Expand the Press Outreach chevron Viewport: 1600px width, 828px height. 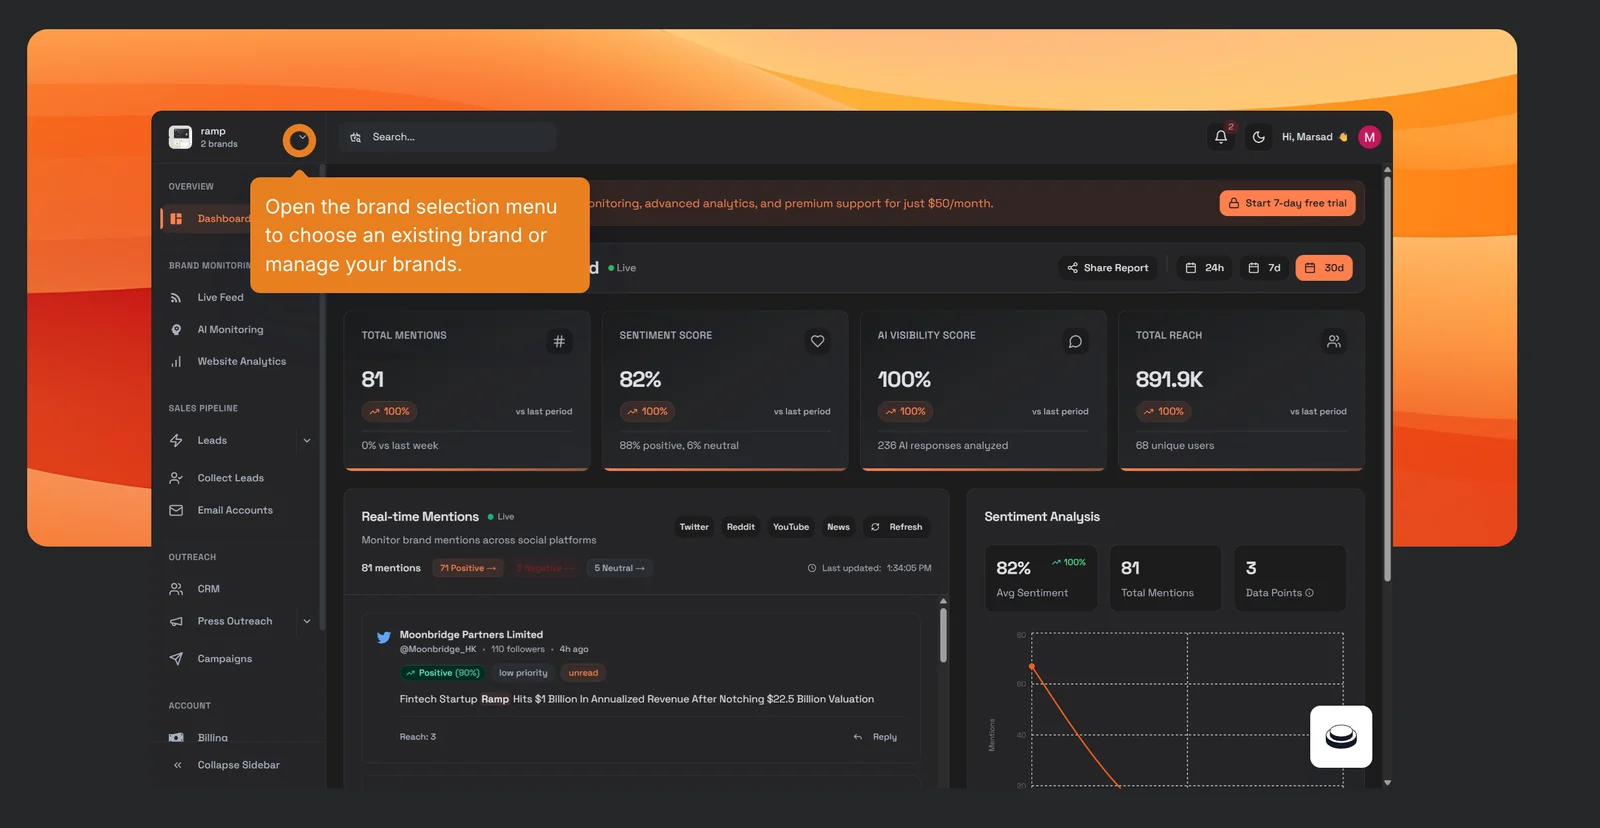click(x=307, y=622)
